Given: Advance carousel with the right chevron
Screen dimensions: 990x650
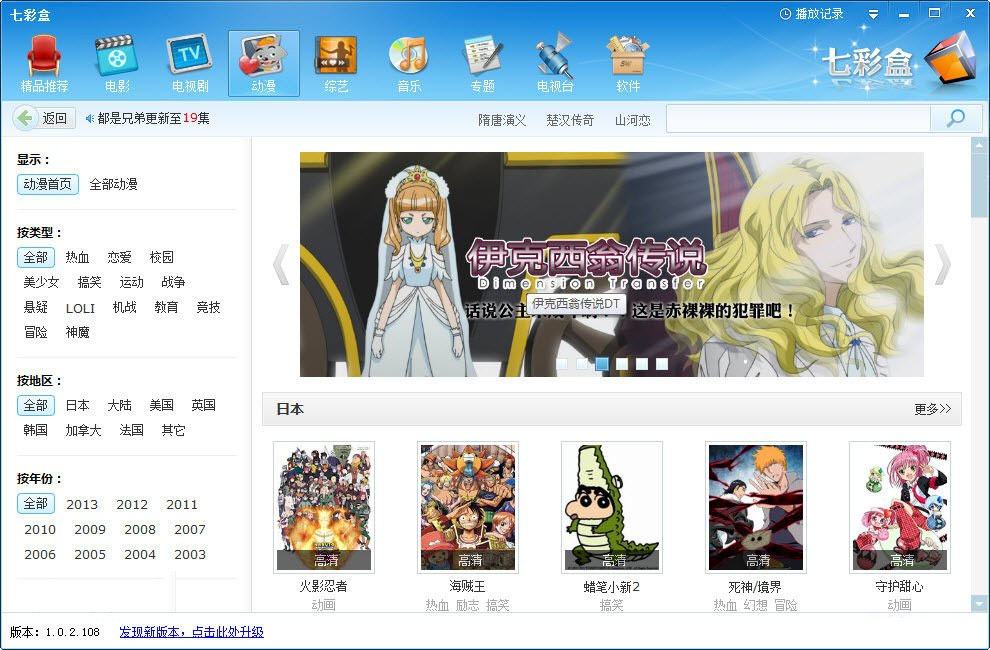Looking at the screenshot, I should point(941,263).
